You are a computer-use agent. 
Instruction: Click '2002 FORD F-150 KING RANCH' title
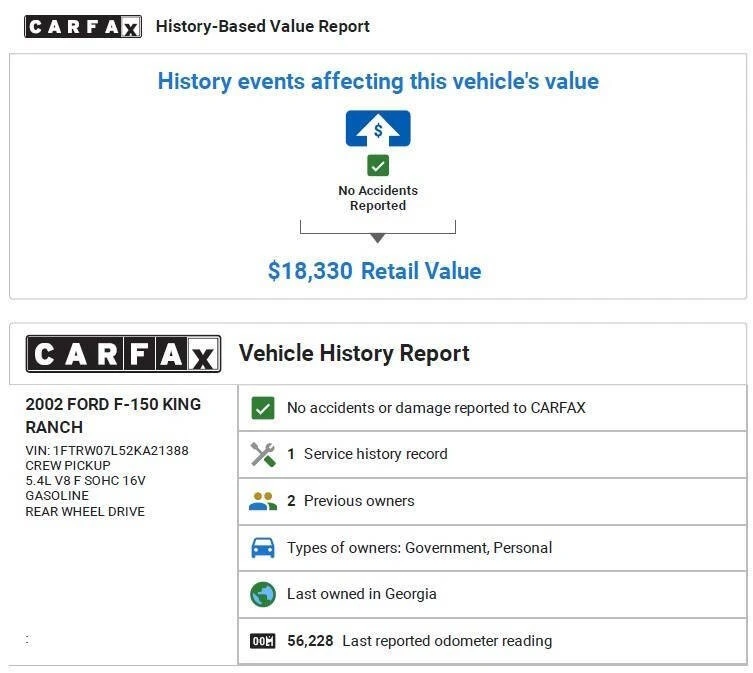tap(113, 416)
